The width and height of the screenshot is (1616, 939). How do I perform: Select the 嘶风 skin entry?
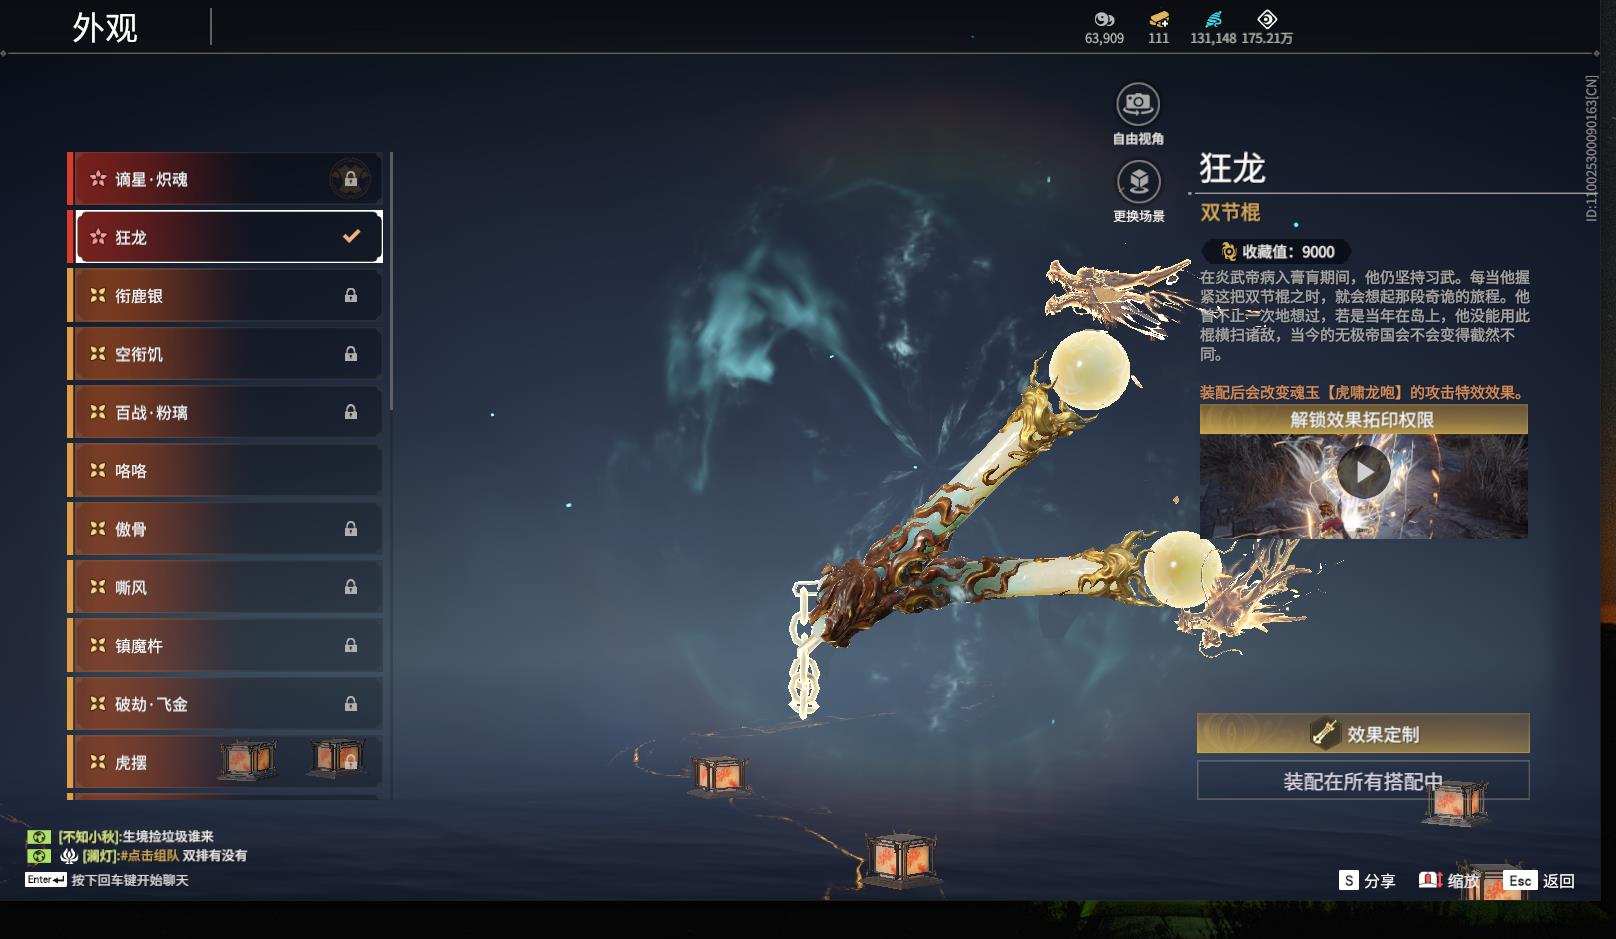225,587
